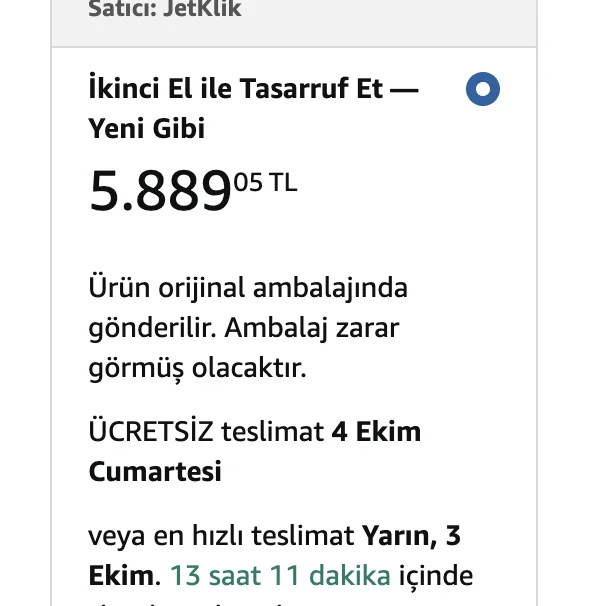The image size is (616, 606).
Task: Select the İkinci El ile Tasarruf Et radio button
Action: [483, 90]
